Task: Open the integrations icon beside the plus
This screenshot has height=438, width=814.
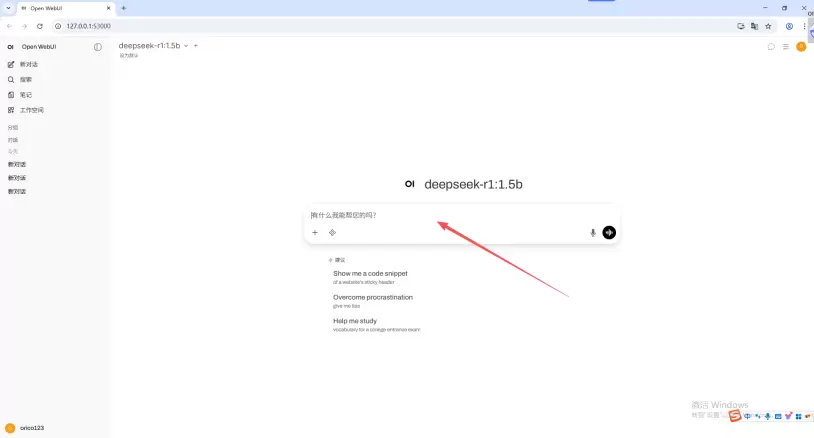Action: pyautogui.click(x=332, y=233)
